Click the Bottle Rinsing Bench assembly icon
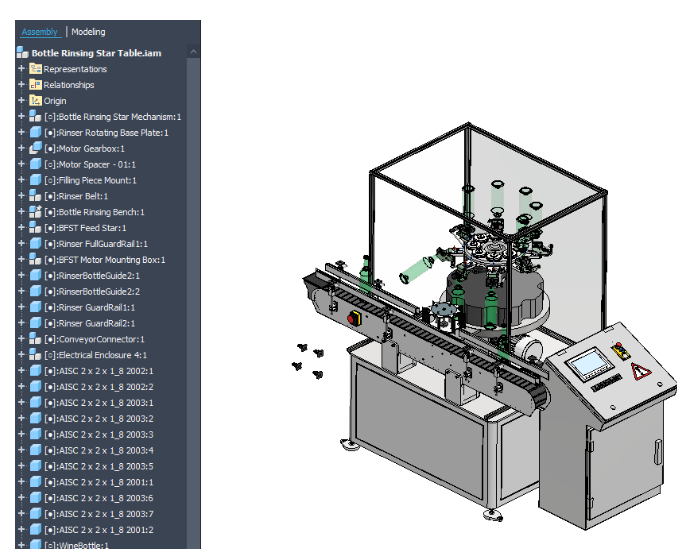The height and width of the screenshot is (555, 682). [x=35, y=212]
